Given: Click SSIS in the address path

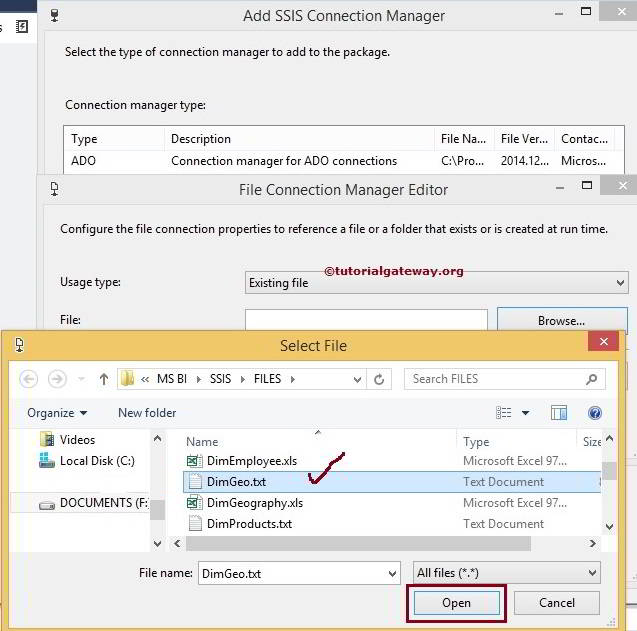Looking at the screenshot, I should pyautogui.click(x=220, y=379).
